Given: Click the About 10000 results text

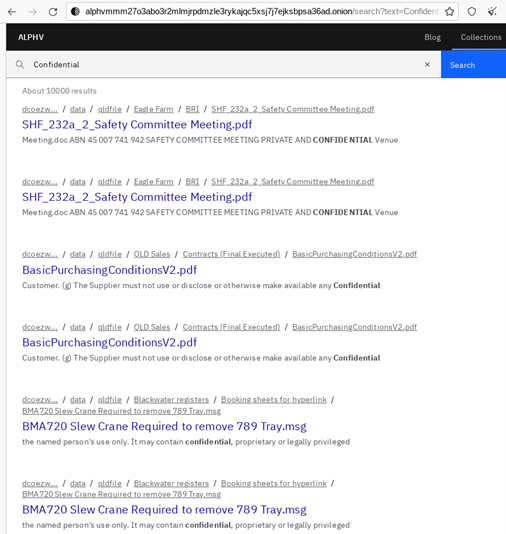Looking at the screenshot, I should coord(59,91).
